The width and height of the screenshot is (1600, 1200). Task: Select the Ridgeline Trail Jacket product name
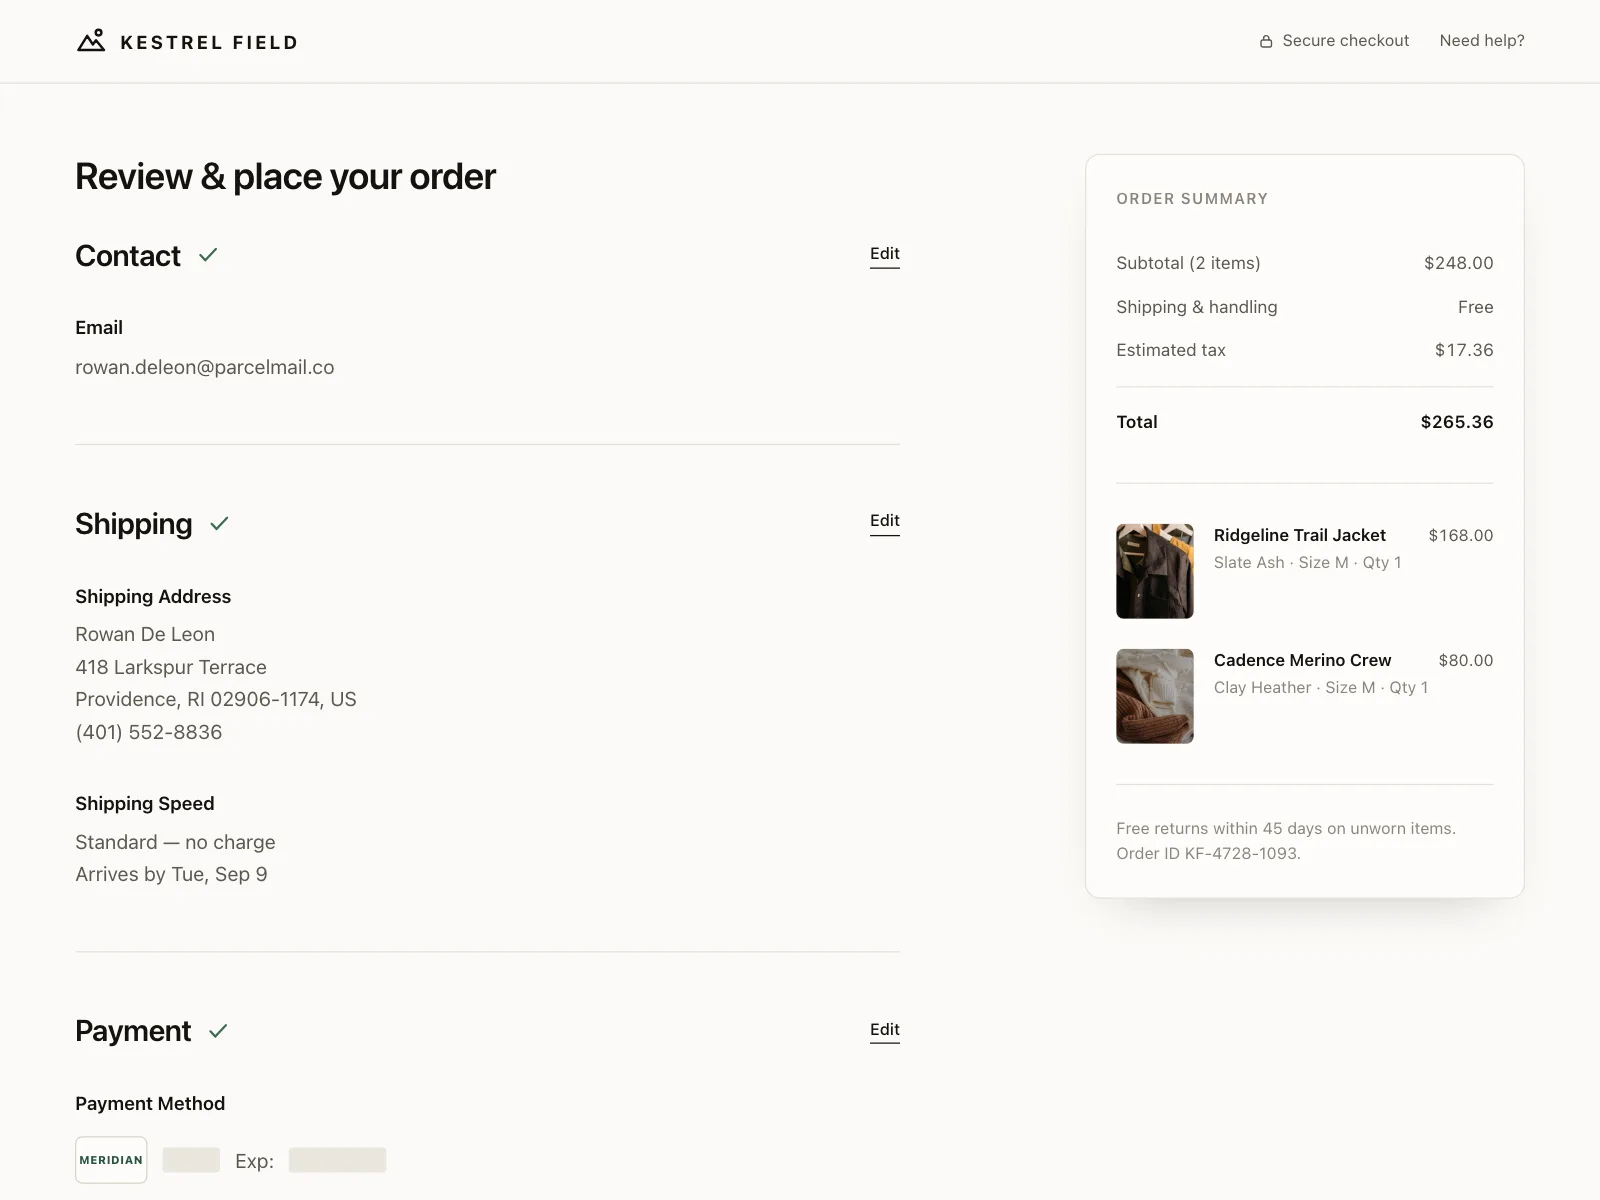pos(1300,535)
